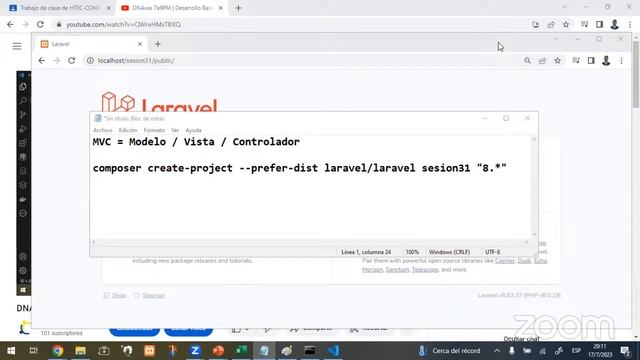Open the notification center in the taskbar
The width and height of the screenshot is (640, 360).
click(x=625, y=351)
